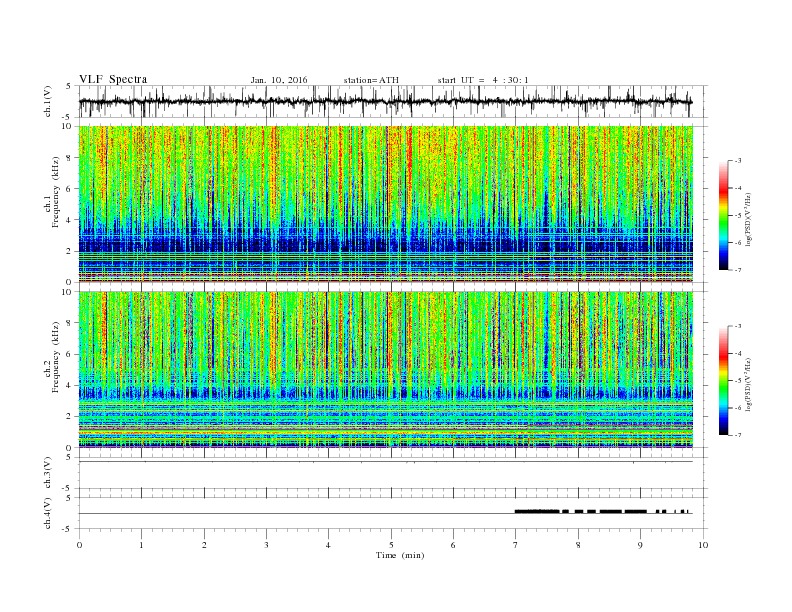Screen dimensions: 792x612
Task: Click the ch.4 pulse block starting at 7 min
Action: point(537,511)
